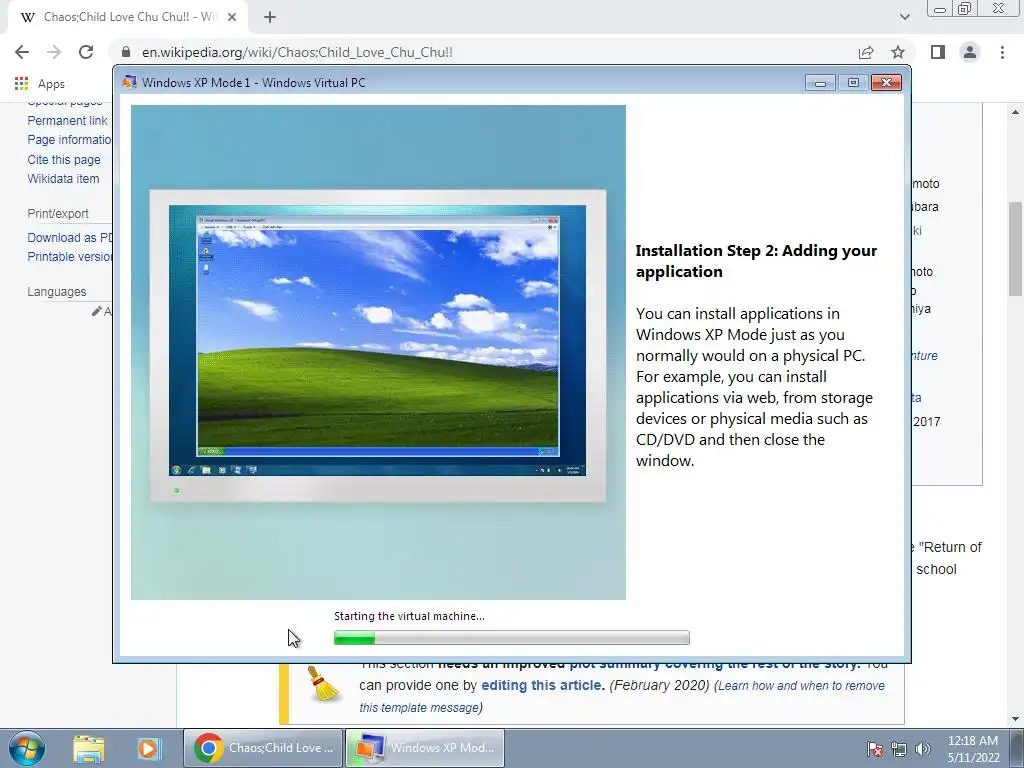The image size is (1024, 768).
Task: Go back in Chrome
Action: 22,52
